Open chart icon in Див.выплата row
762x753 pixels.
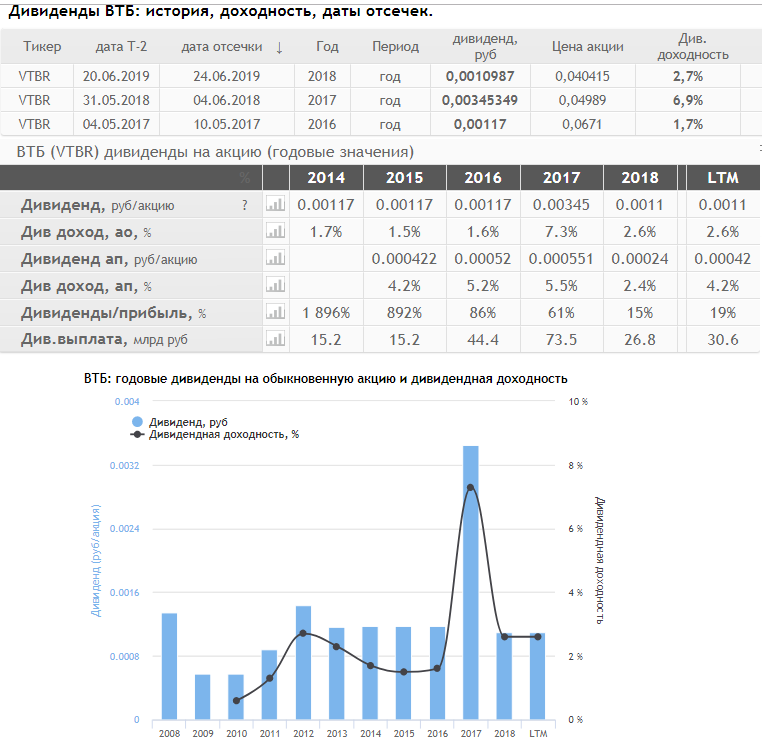275,339
